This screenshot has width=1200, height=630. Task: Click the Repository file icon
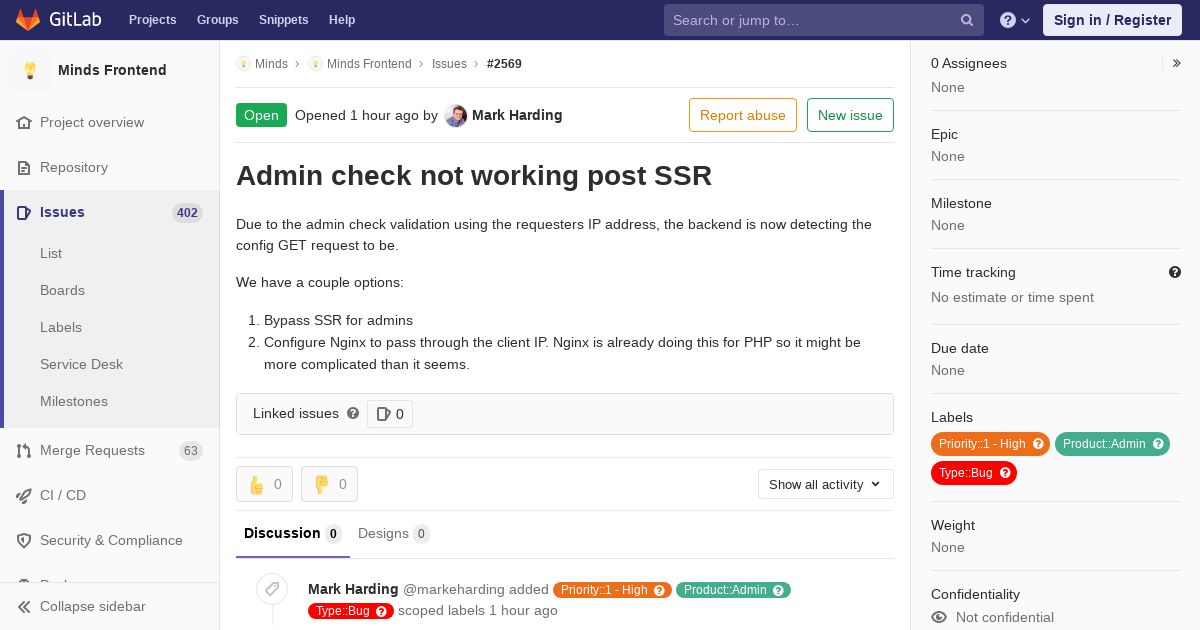coord(24,167)
